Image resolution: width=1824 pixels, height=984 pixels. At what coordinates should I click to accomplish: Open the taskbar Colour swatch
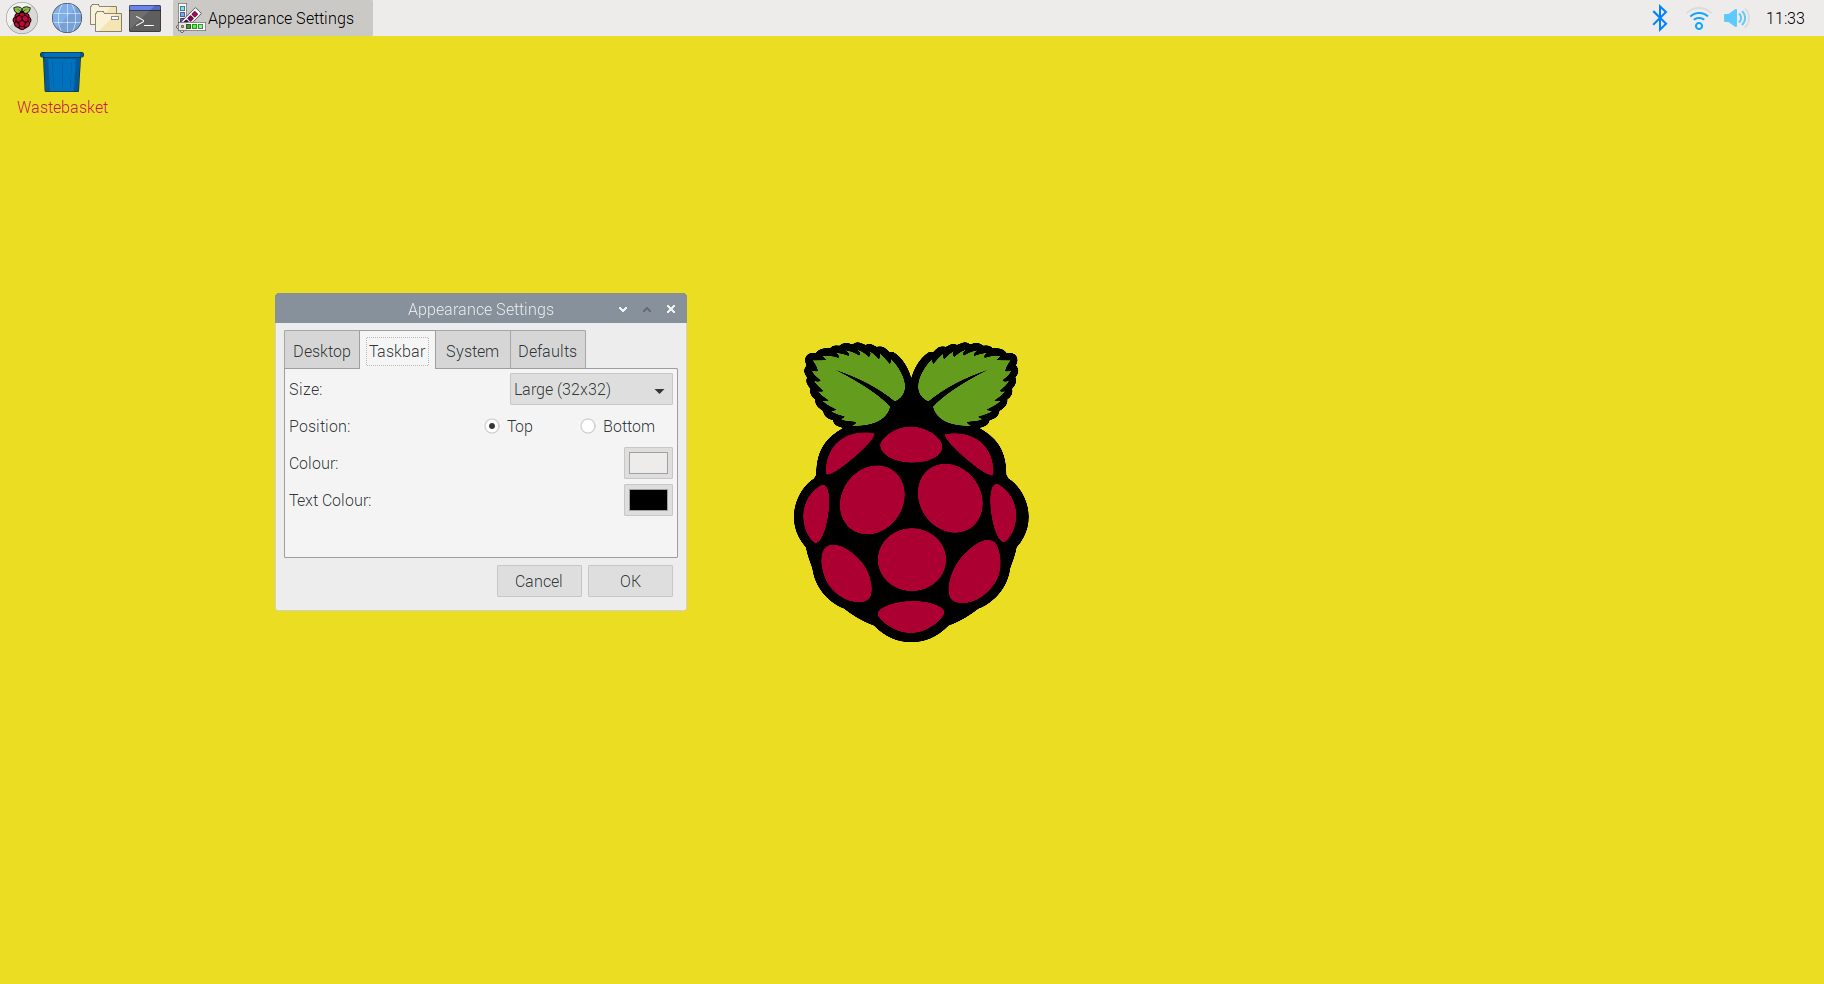pos(648,463)
